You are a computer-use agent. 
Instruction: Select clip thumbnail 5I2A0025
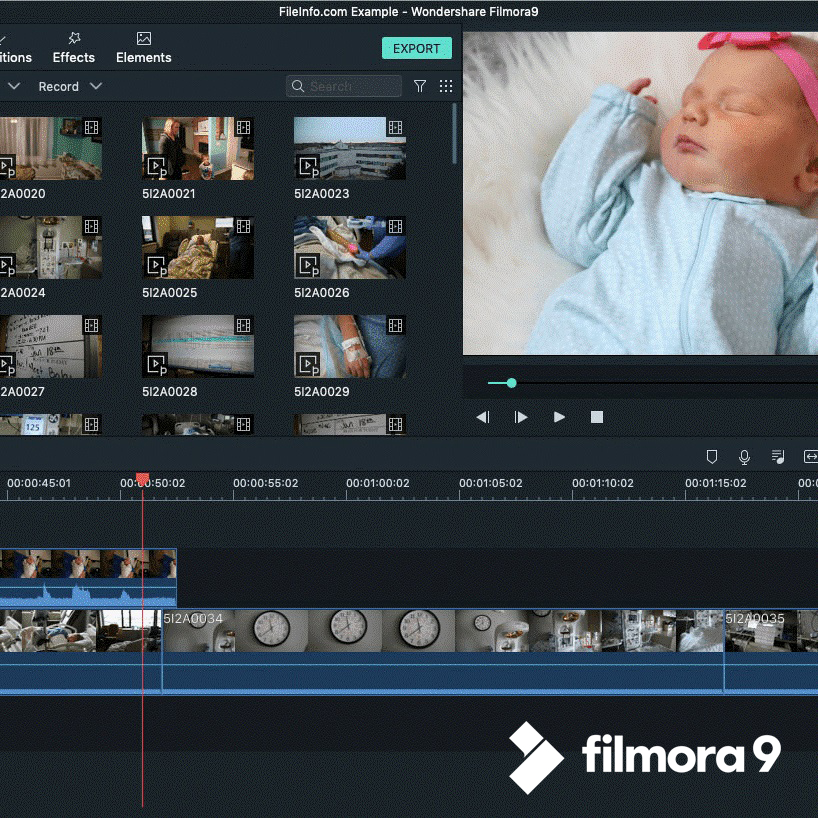tap(198, 247)
